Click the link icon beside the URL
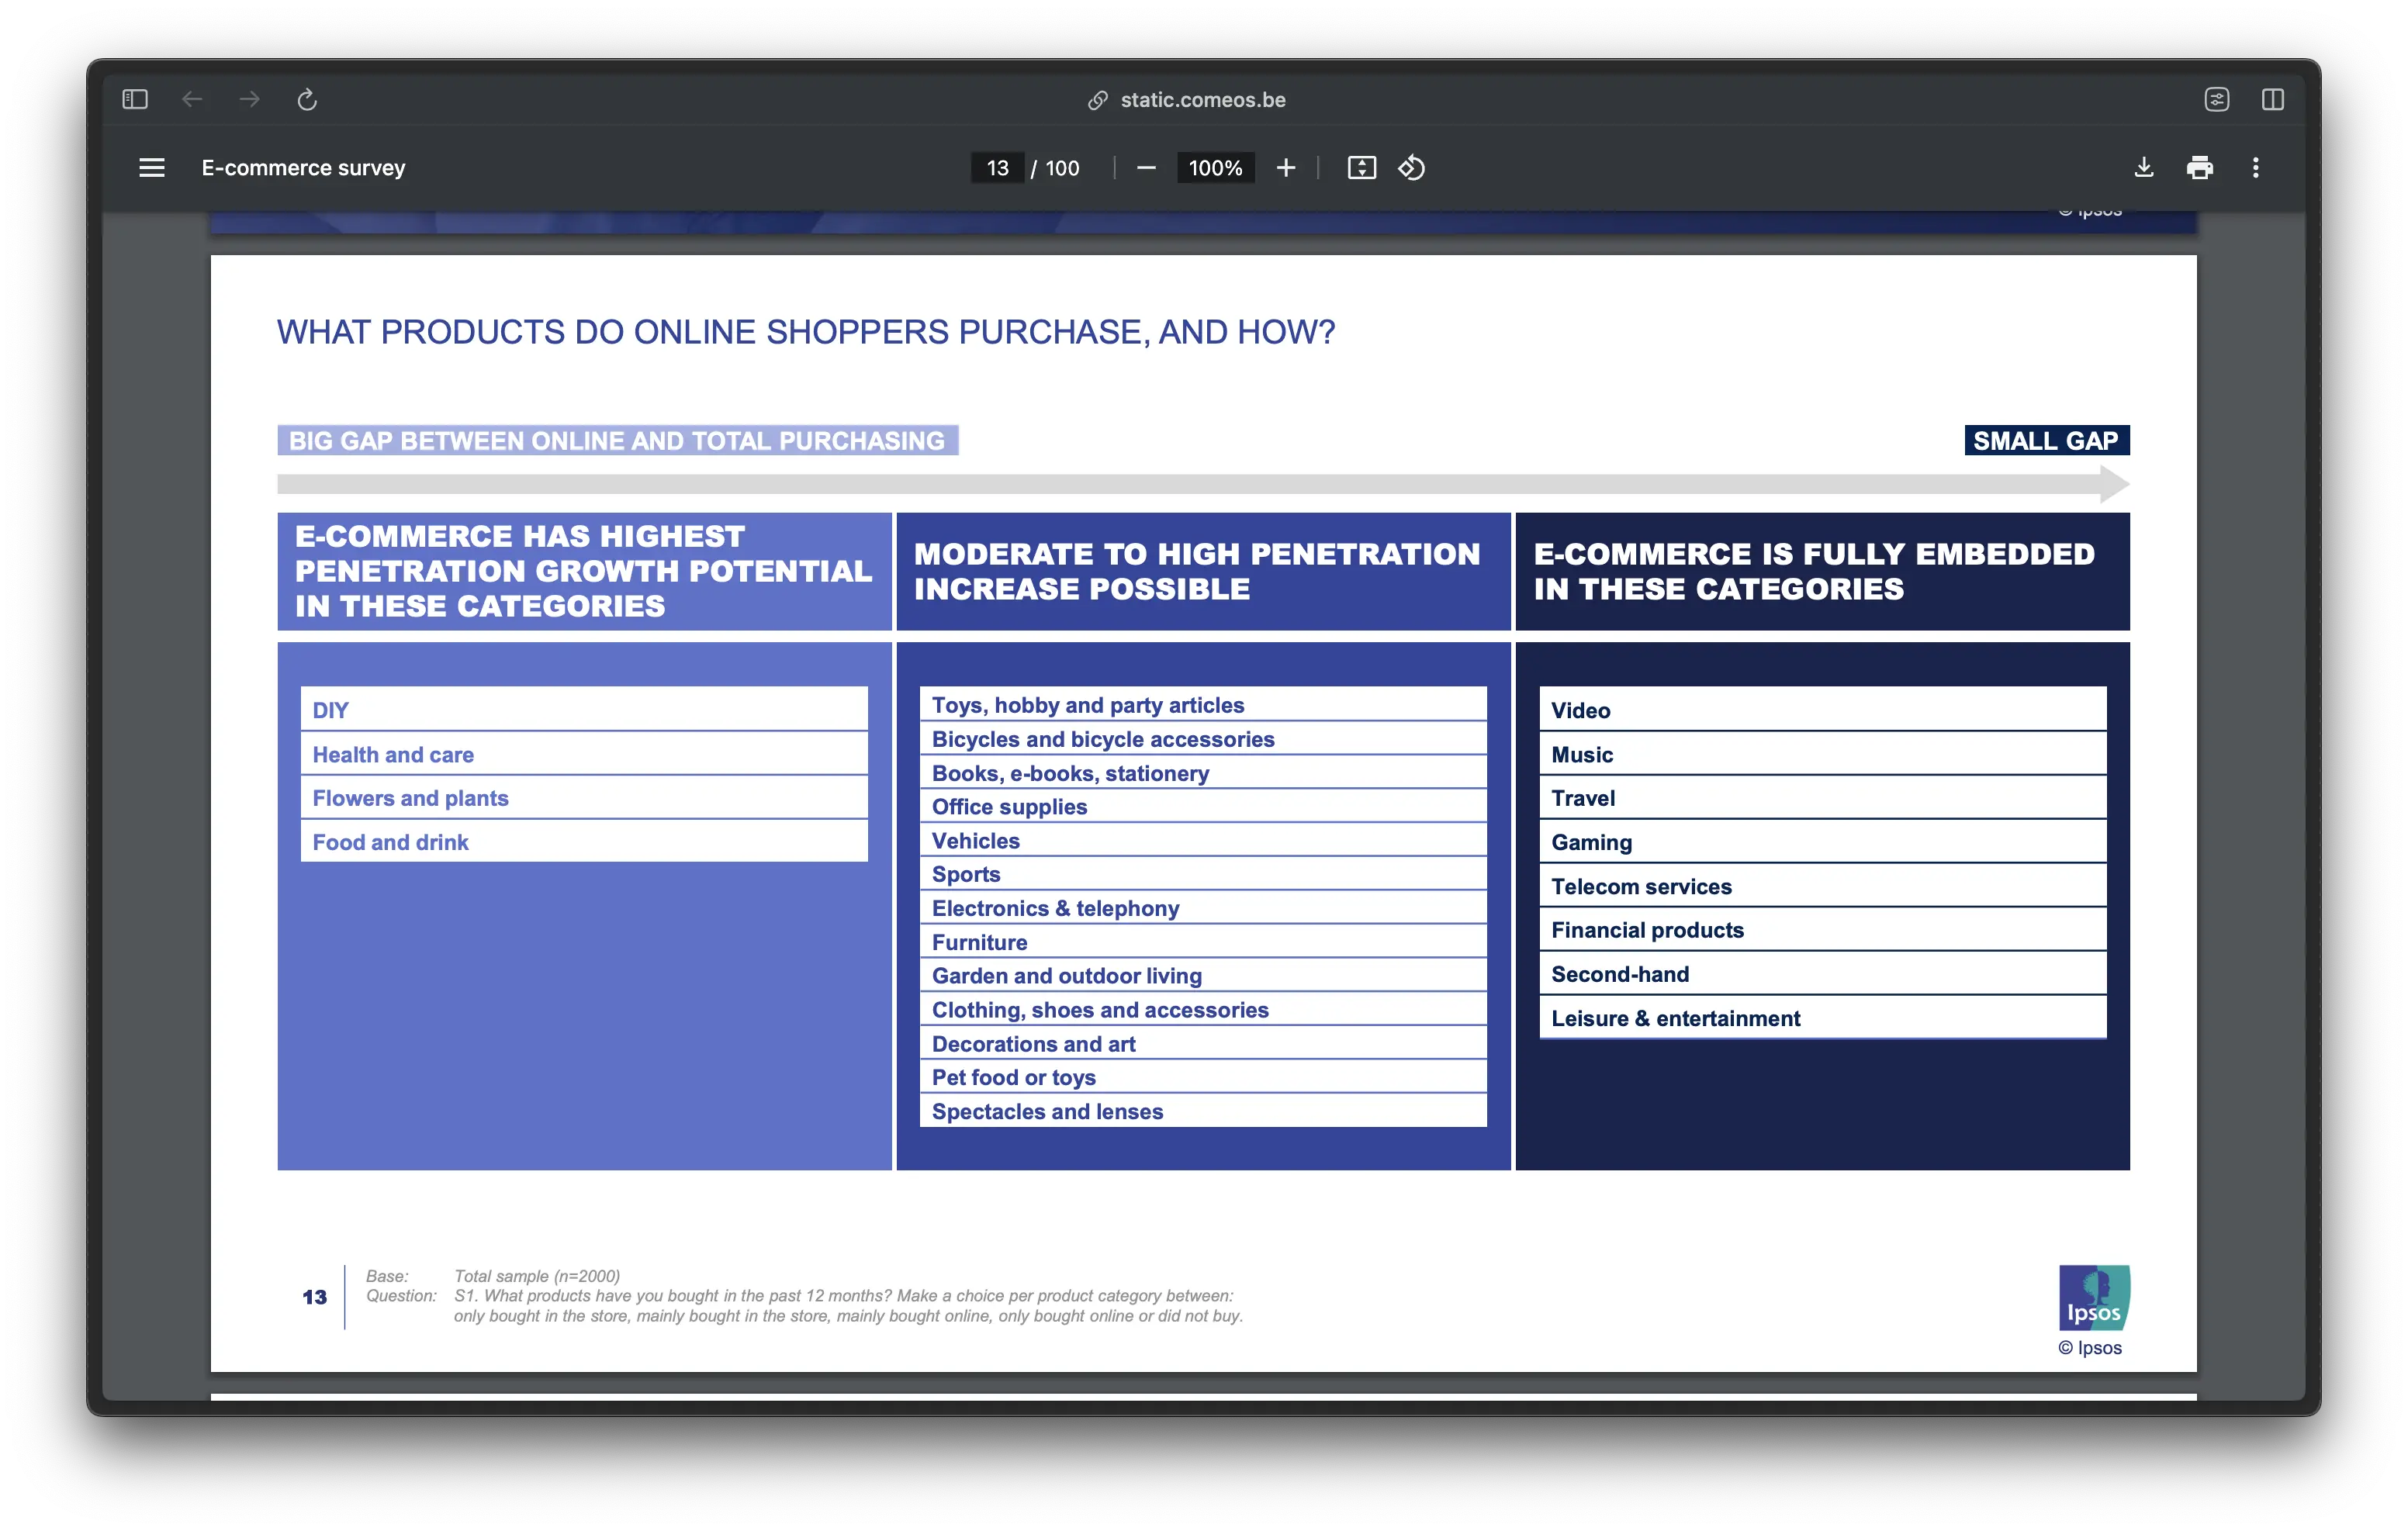The width and height of the screenshot is (2408, 1531). click(1097, 100)
